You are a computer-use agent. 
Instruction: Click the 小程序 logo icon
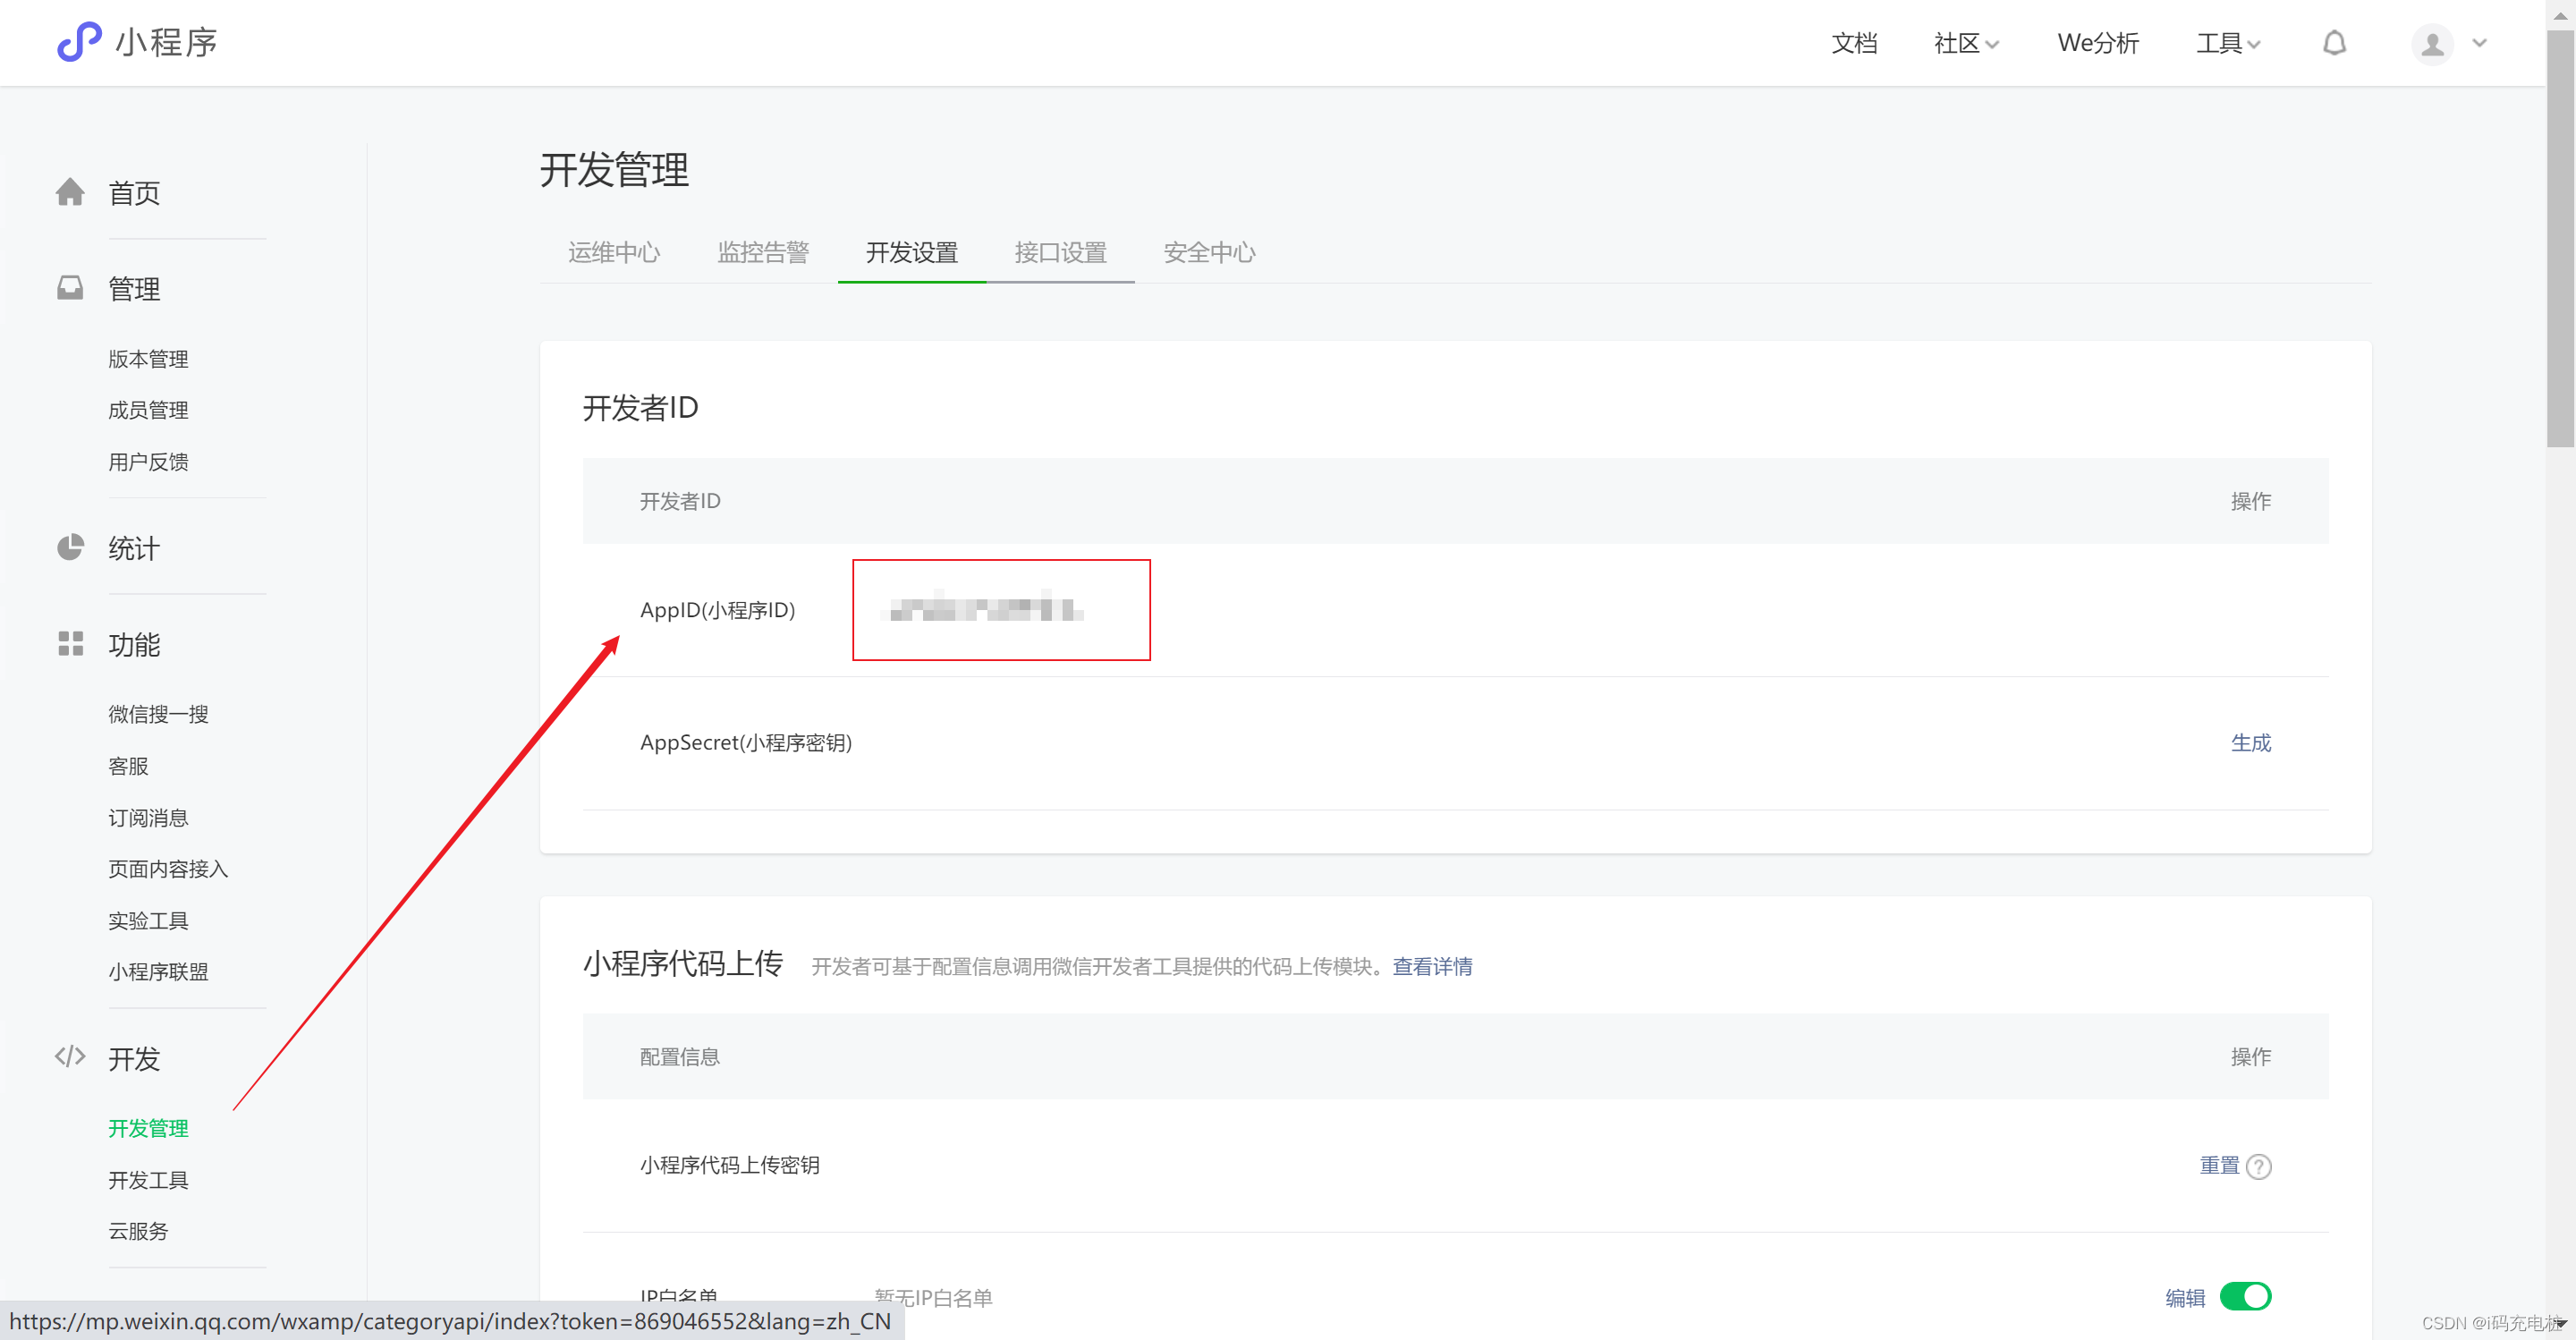79,42
